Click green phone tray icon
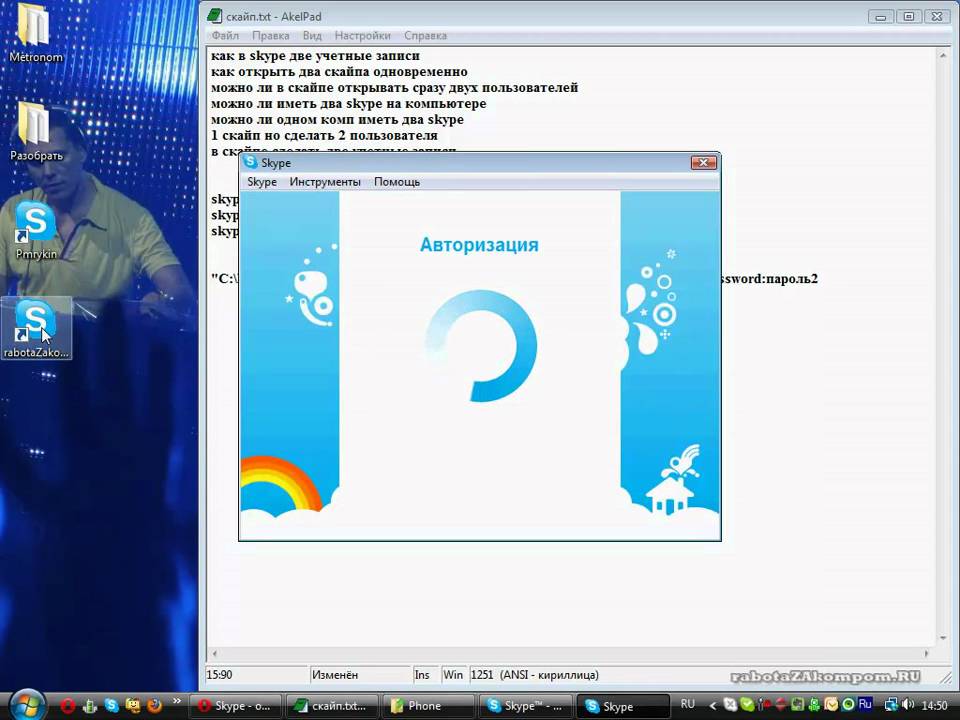This screenshot has width=960, height=720. pyautogui.click(x=814, y=705)
